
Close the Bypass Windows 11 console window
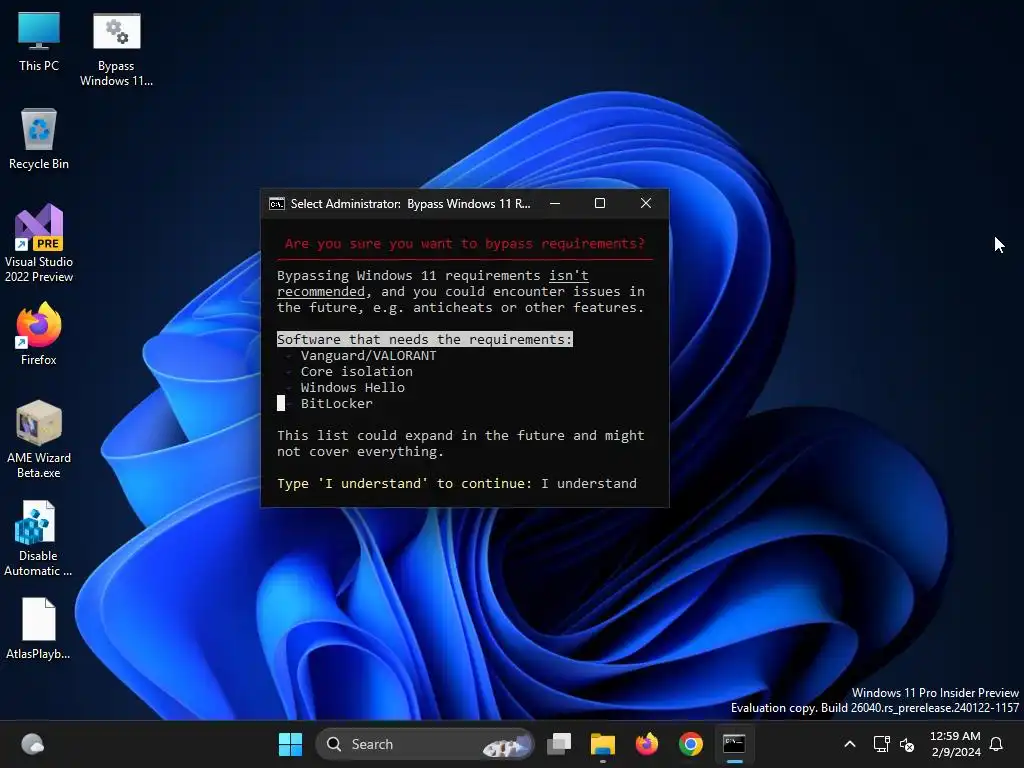(646, 204)
